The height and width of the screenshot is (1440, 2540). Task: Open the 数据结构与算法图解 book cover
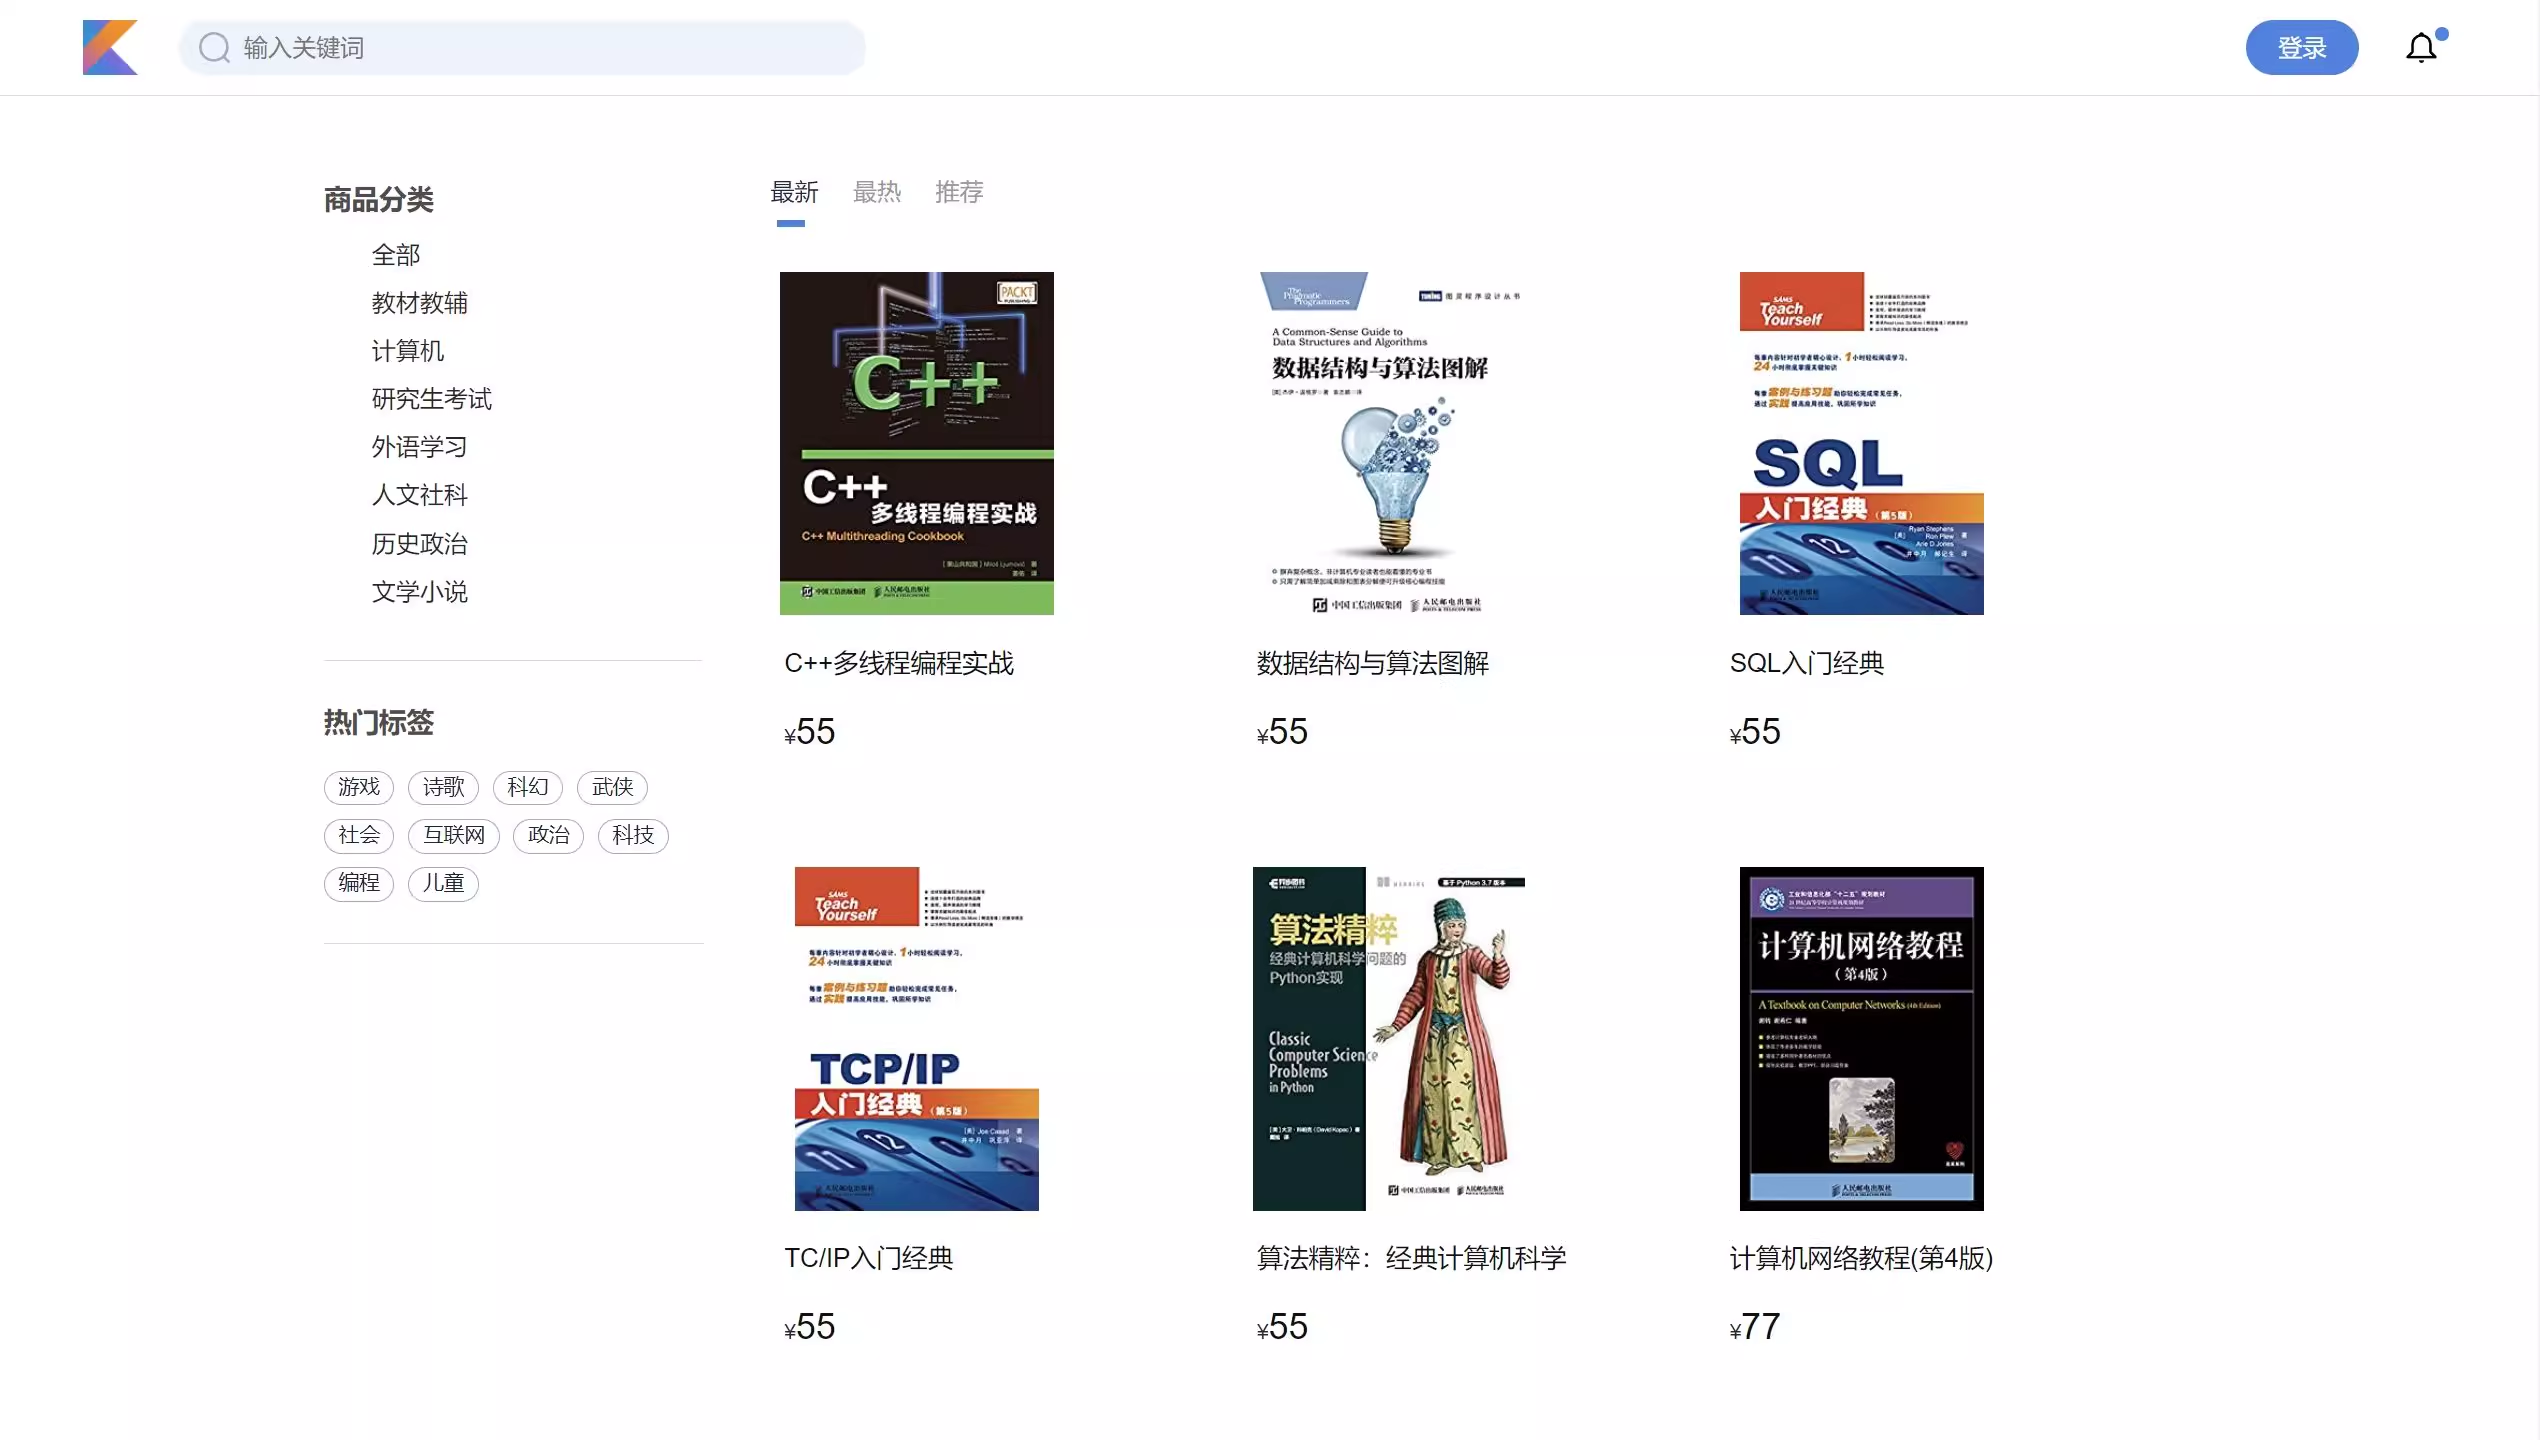pos(1390,443)
